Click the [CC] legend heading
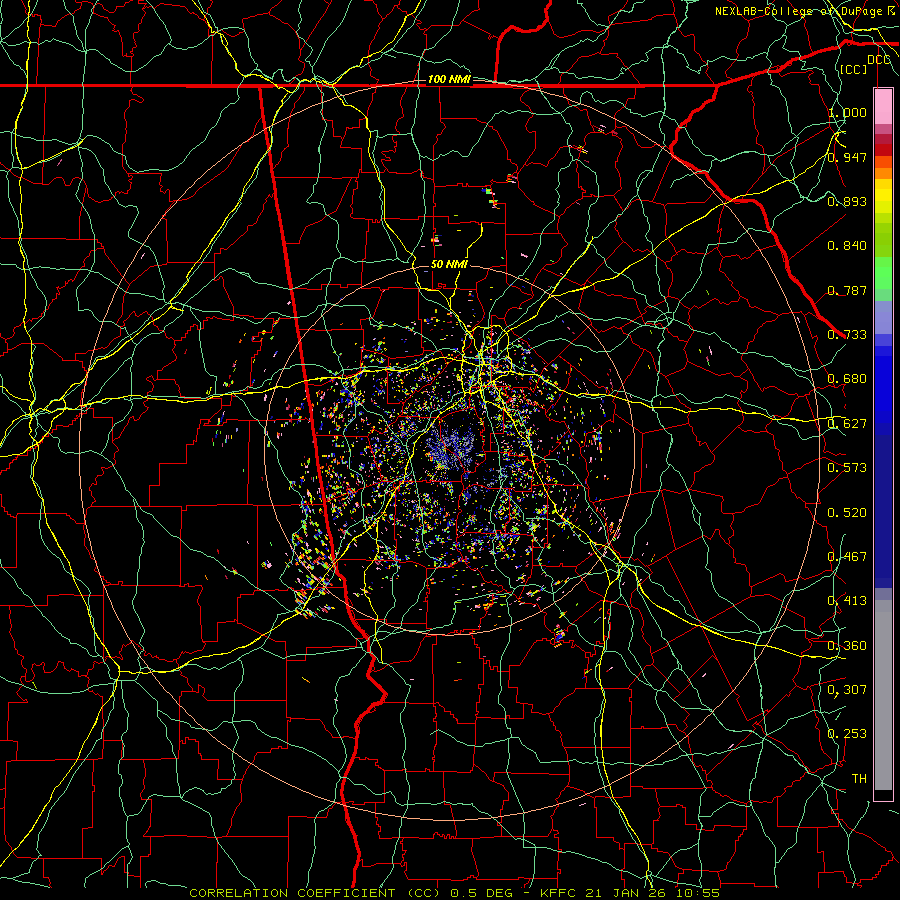900x900 pixels. [x=853, y=69]
